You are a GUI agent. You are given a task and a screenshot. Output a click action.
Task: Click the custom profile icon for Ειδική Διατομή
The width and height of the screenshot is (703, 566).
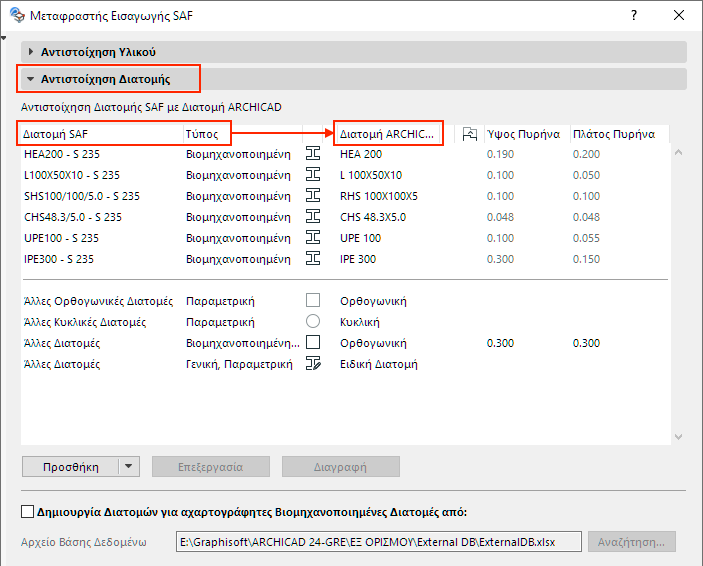pyautogui.click(x=313, y=363)
